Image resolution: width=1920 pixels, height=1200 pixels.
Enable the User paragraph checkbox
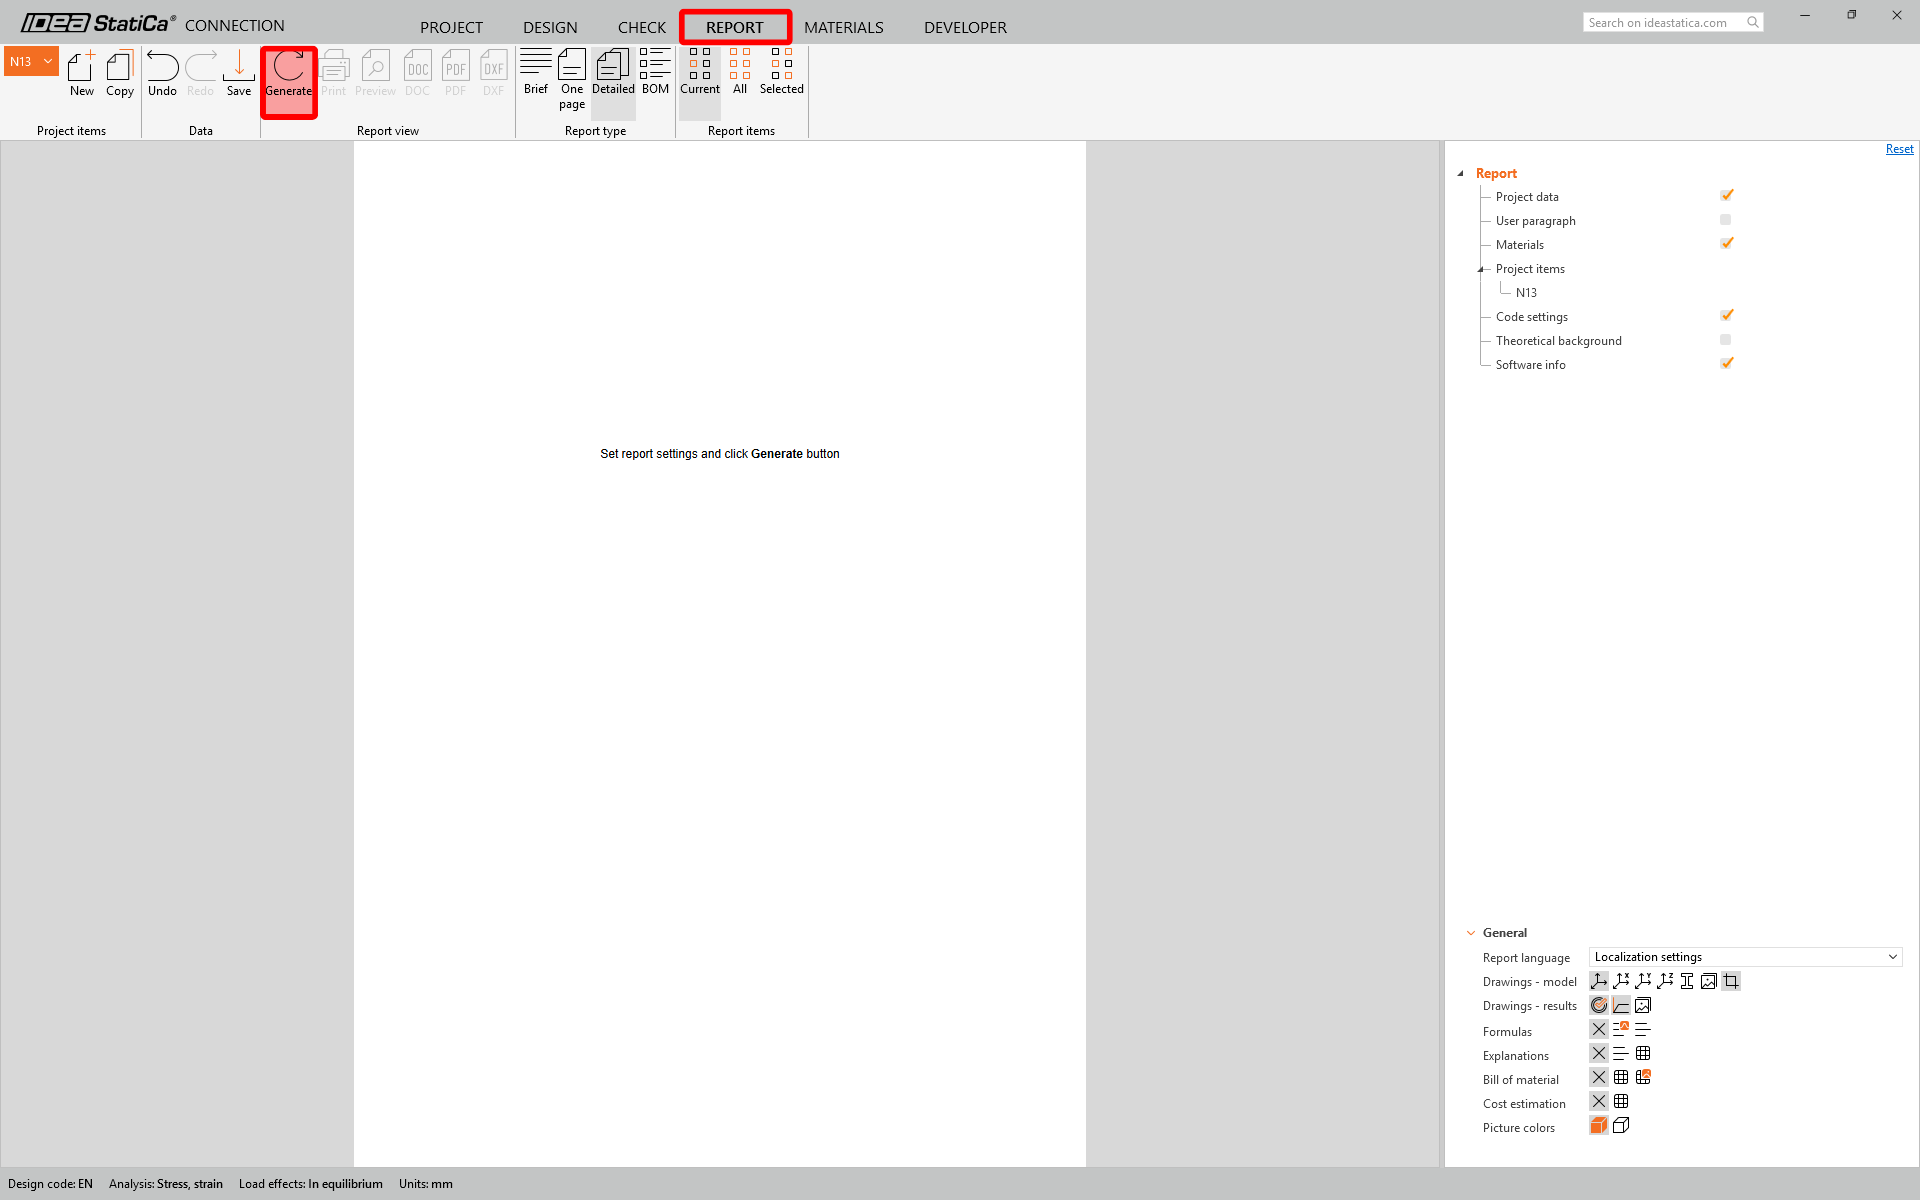(x=1725, y=220)
